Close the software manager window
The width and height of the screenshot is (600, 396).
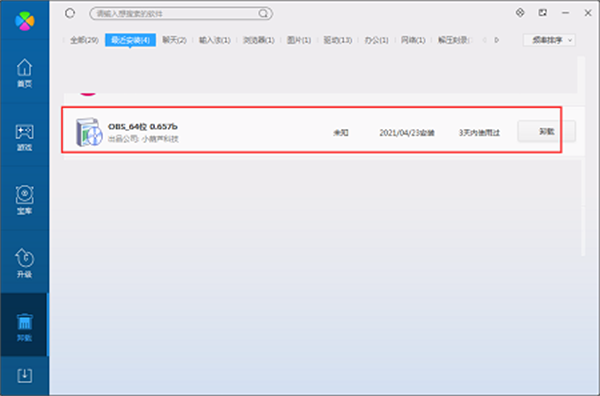588,13
